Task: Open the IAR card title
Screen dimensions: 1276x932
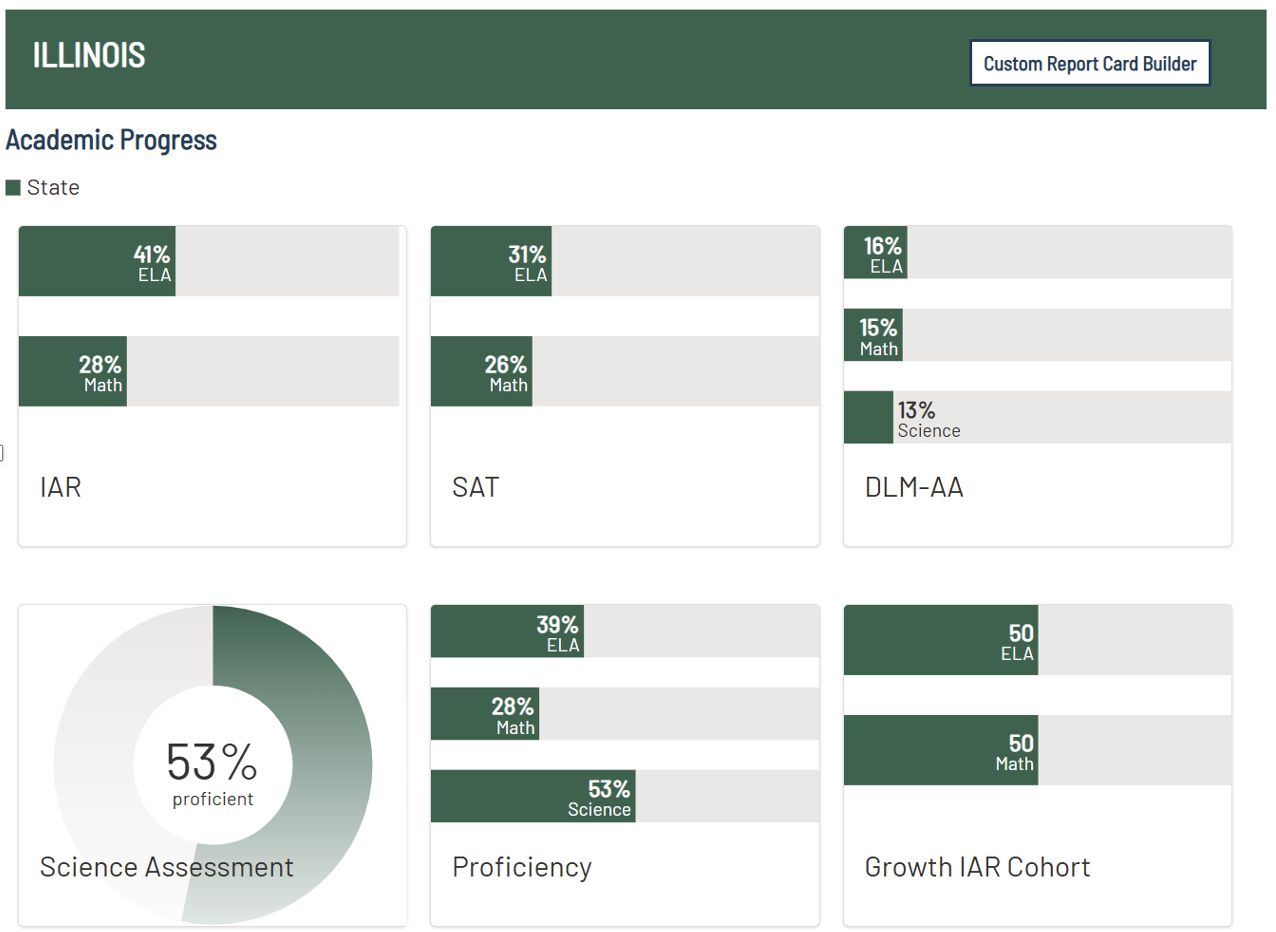Action: point(61,488)
